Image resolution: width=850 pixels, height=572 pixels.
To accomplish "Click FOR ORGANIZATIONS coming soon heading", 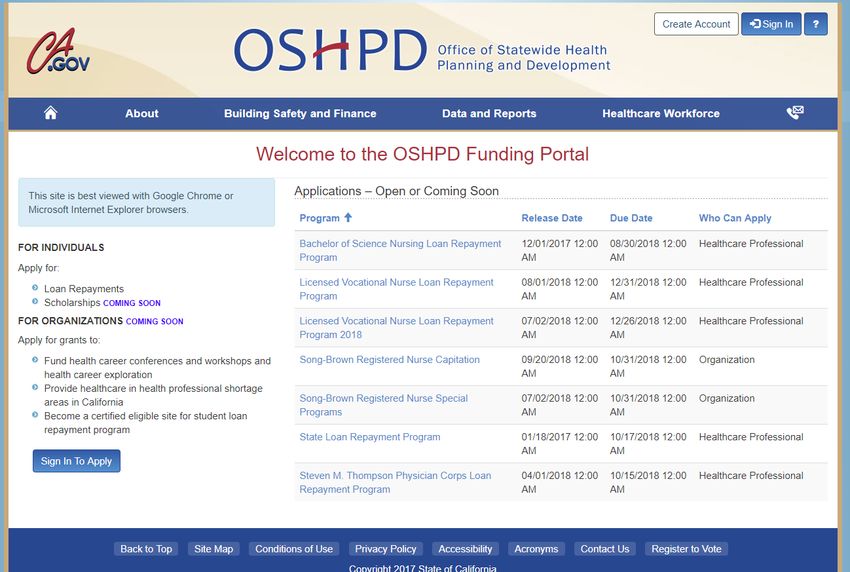I will 101,321.
